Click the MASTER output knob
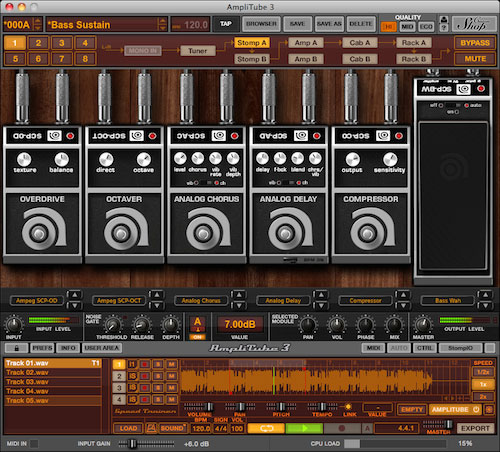 423,325
